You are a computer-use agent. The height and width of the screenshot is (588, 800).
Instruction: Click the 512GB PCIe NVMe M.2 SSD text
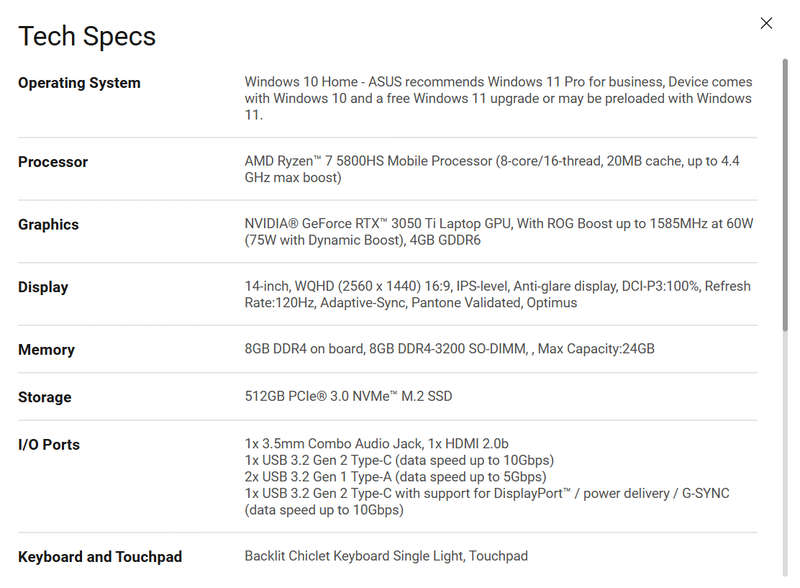(348, 397)
